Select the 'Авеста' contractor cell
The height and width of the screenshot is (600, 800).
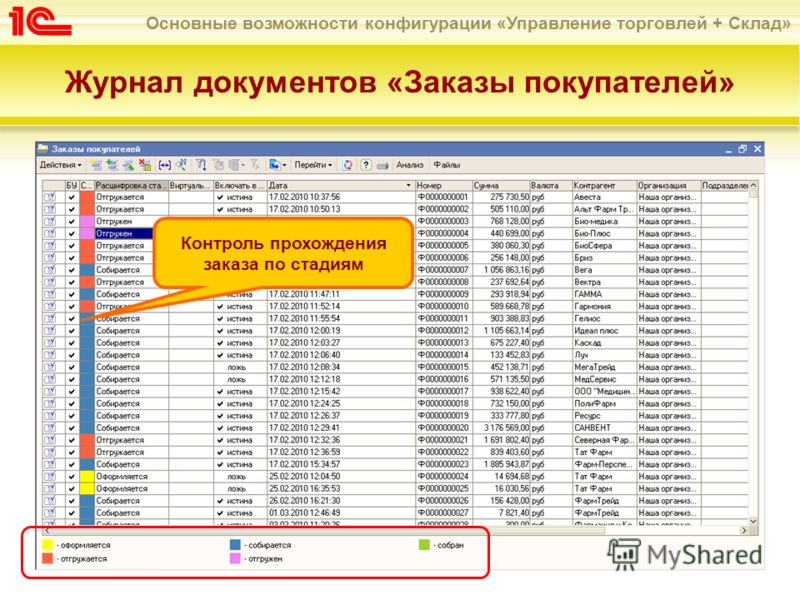[604, 197]
